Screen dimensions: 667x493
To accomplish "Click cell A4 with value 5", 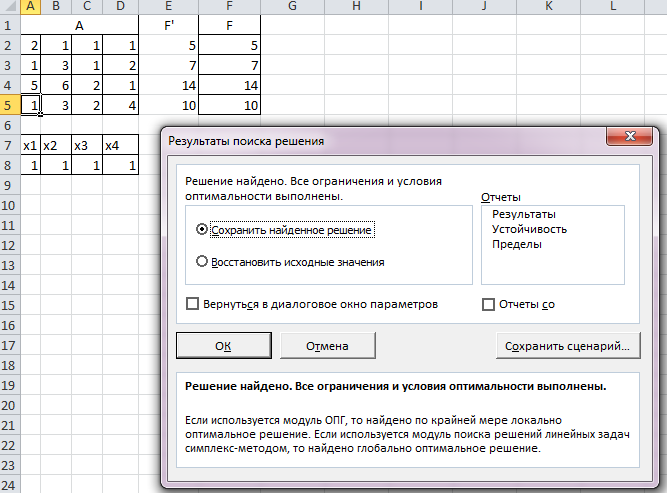I will tap(31, 85).
